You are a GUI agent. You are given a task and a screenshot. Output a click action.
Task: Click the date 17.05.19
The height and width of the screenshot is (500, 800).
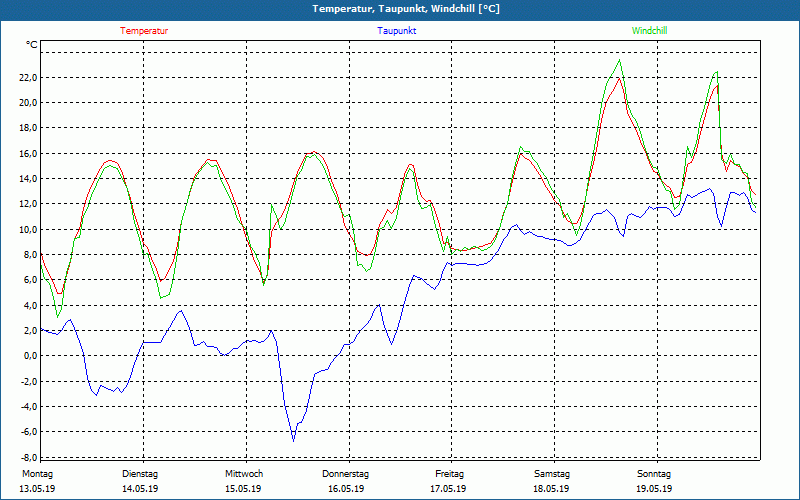pyautogui.click(x=448, y=489)
